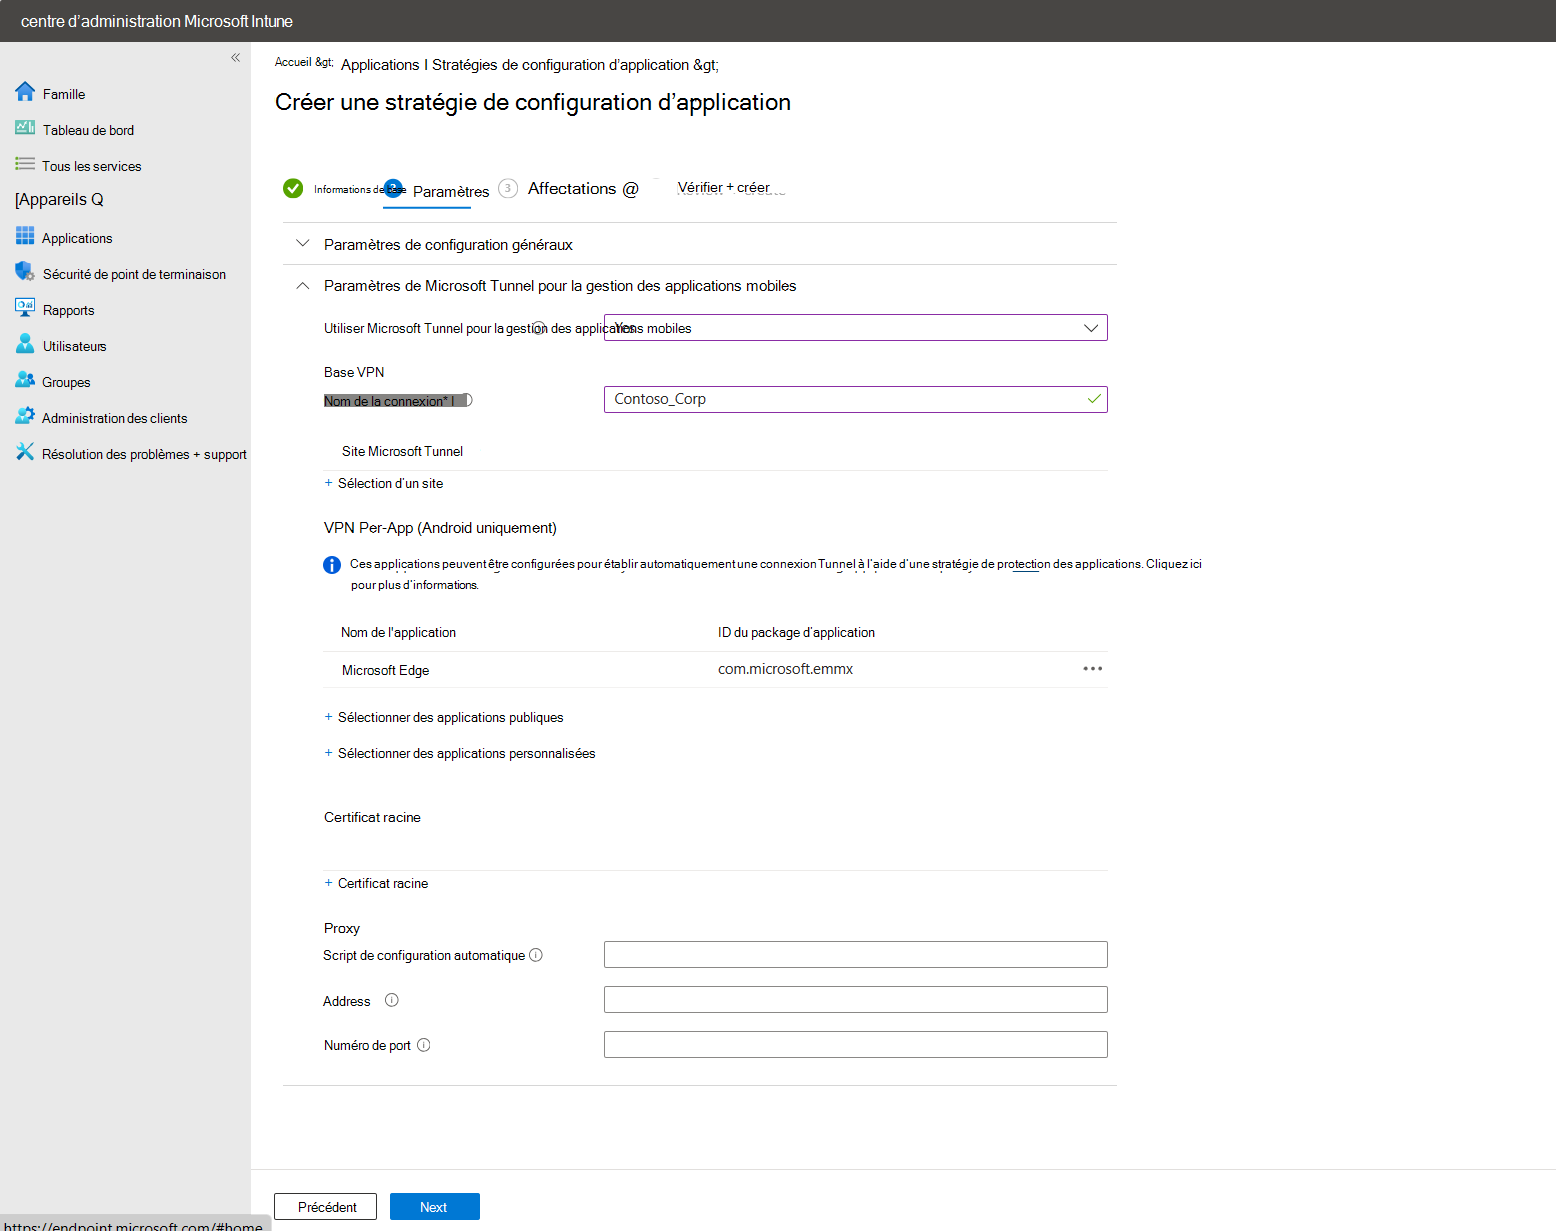Click the Tous les services list icon
1558x1231 pixels.
25,164
